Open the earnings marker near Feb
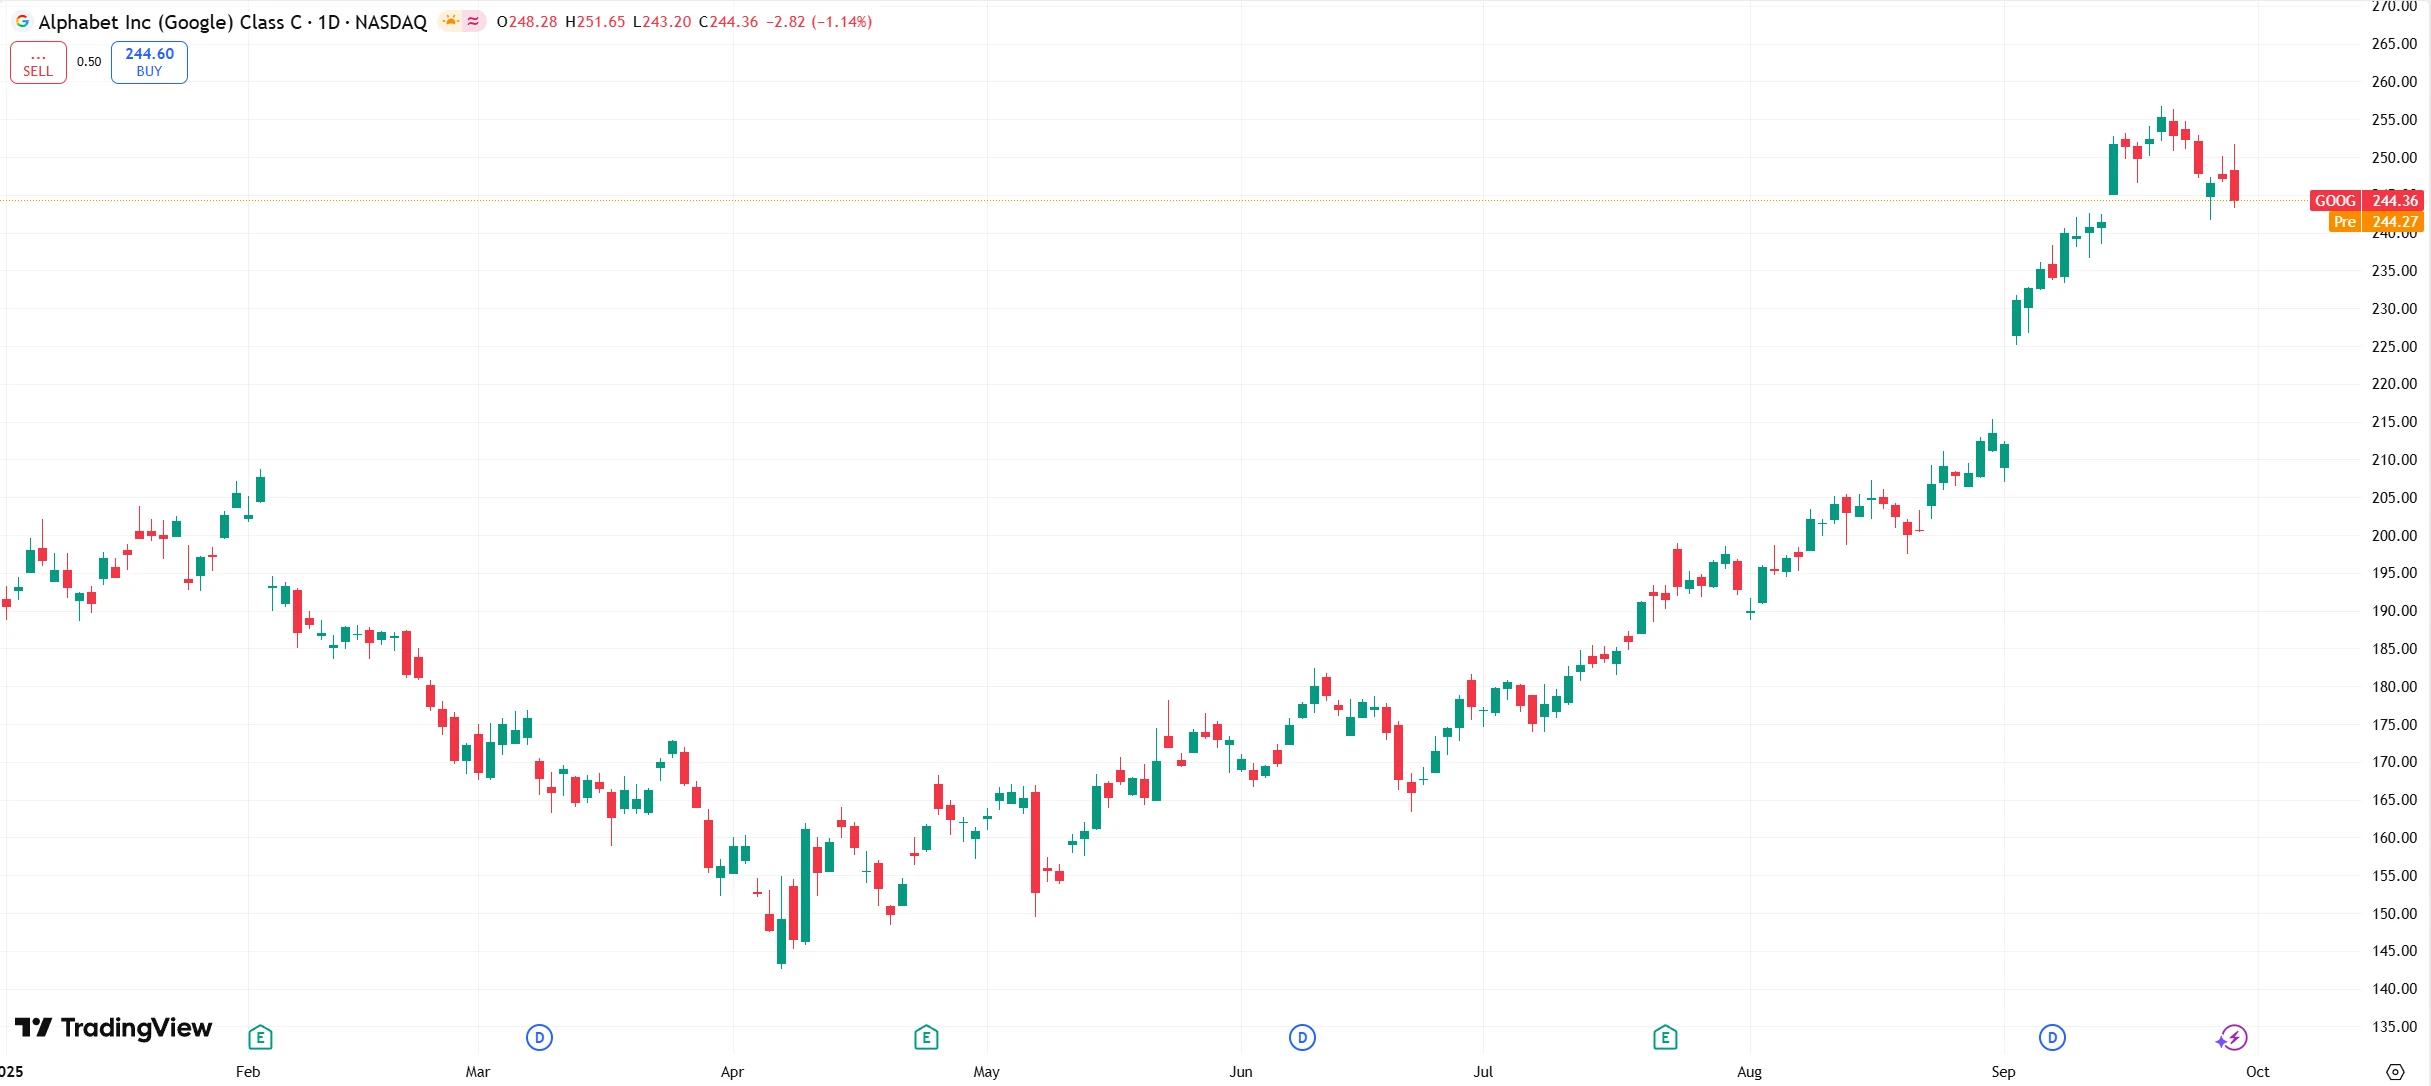The image size is (2431, 1086). (x=260, y=1037)
